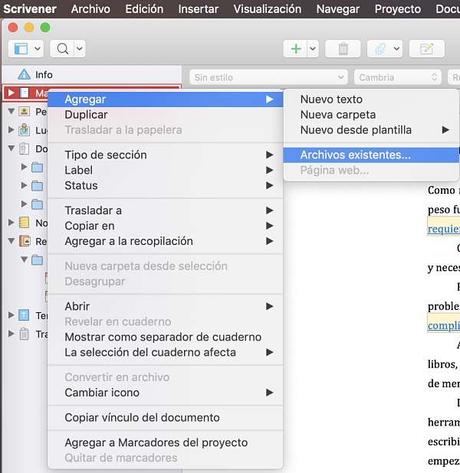The width and height of the screenshot is (460, 473).
Task: Click the yellow Notes icon in binder
Action: (24, 222)
